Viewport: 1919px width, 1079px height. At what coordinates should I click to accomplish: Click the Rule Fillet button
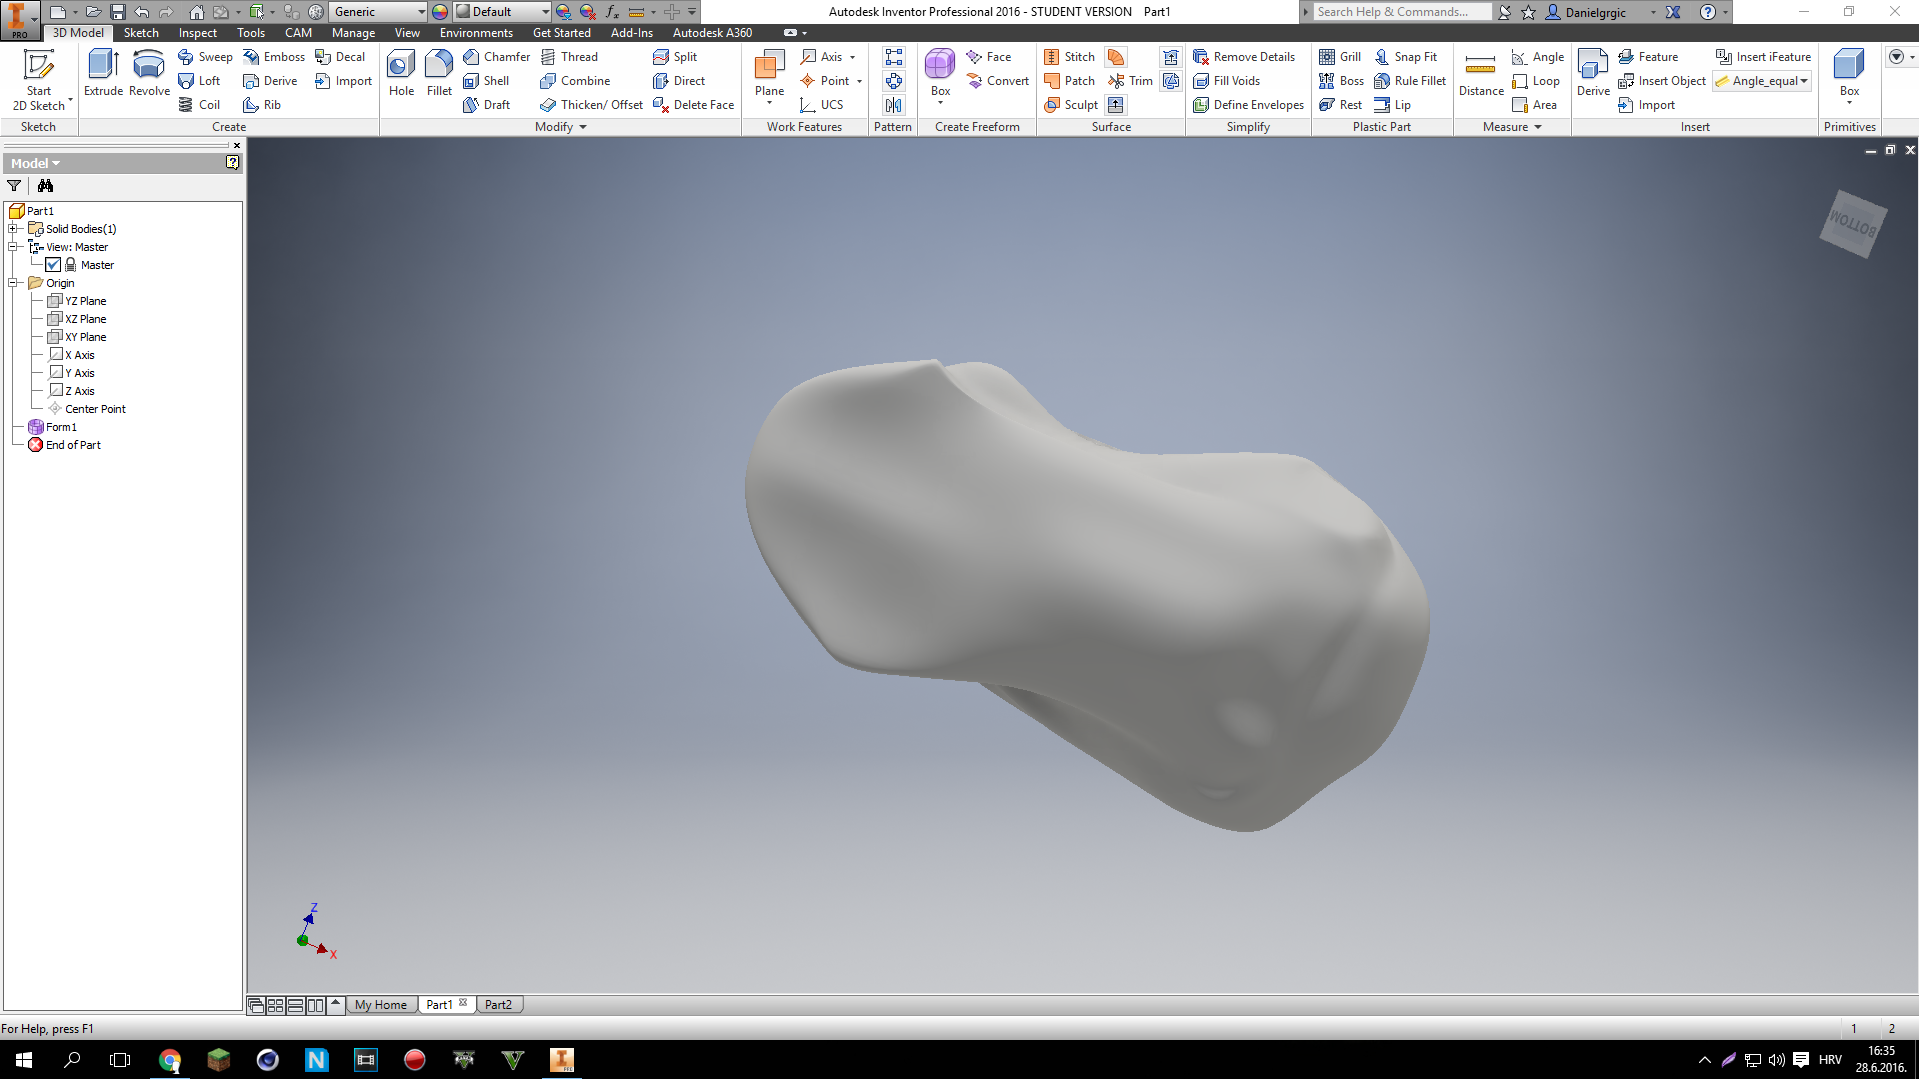point(1410,81)
